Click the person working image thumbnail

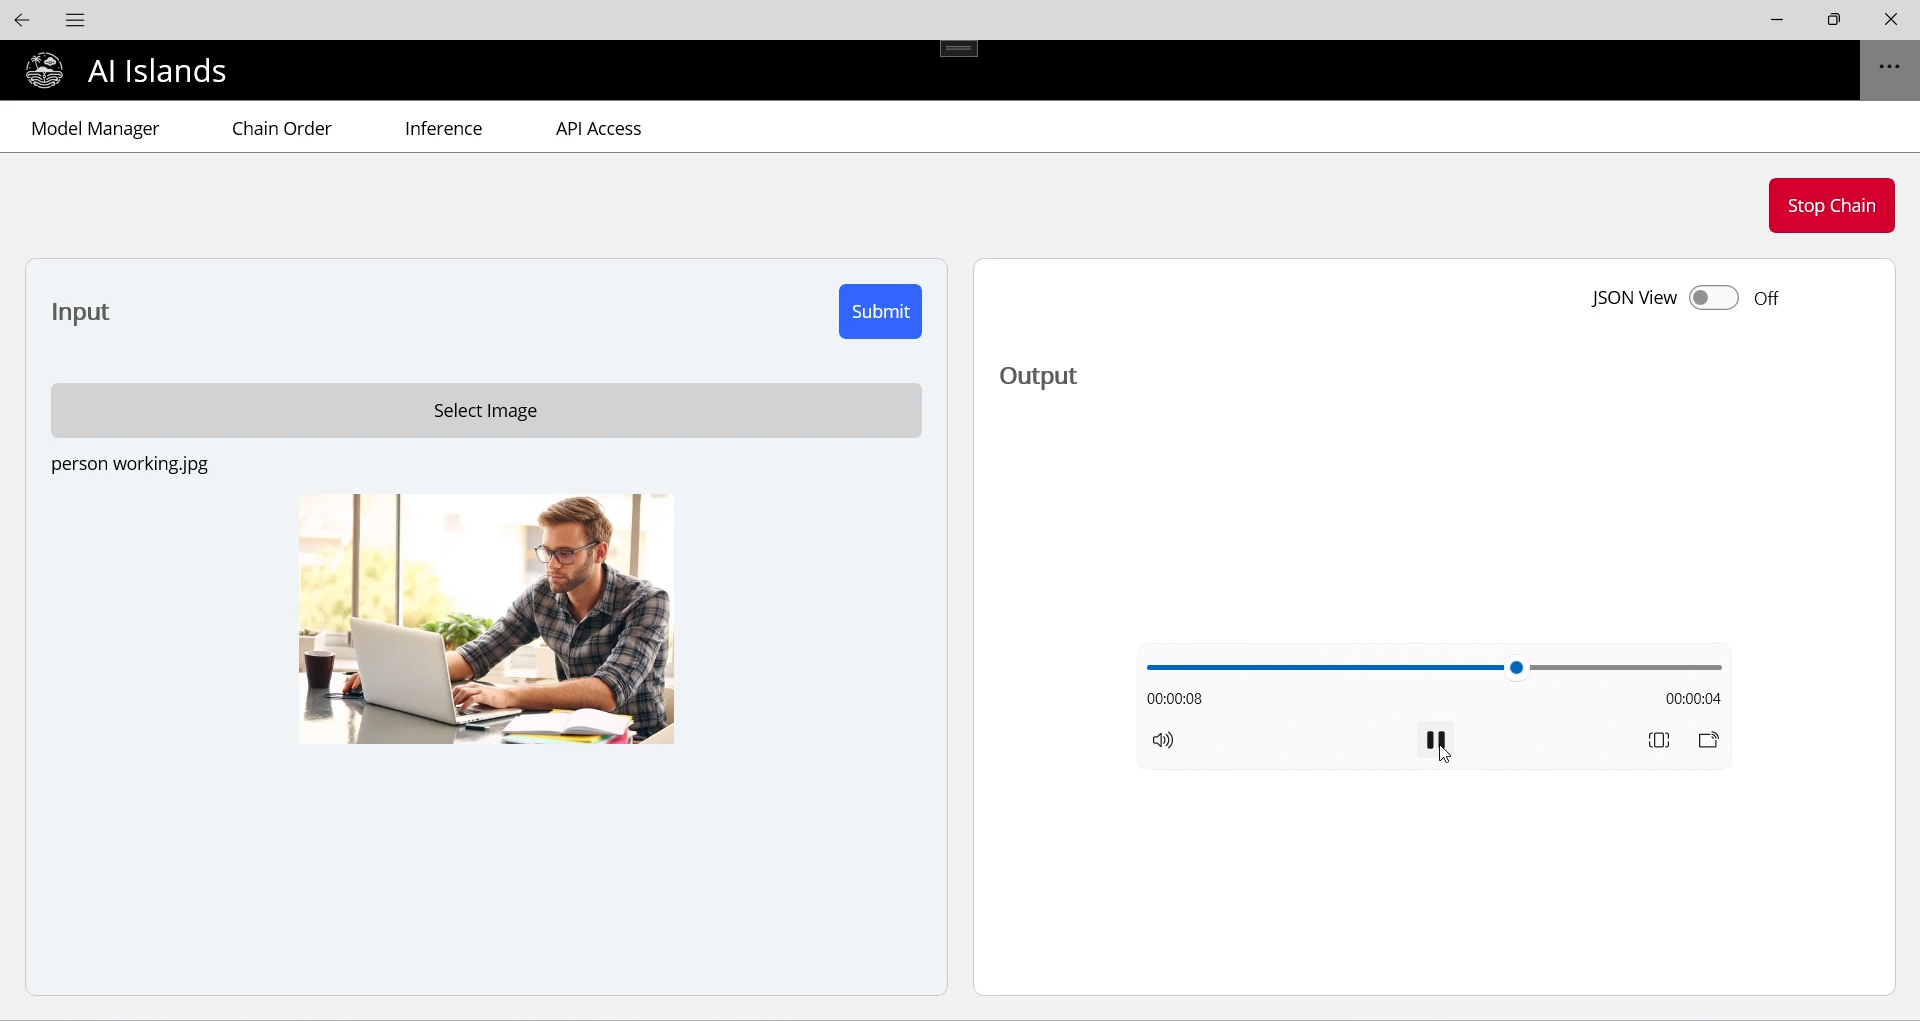click(486, 619)
